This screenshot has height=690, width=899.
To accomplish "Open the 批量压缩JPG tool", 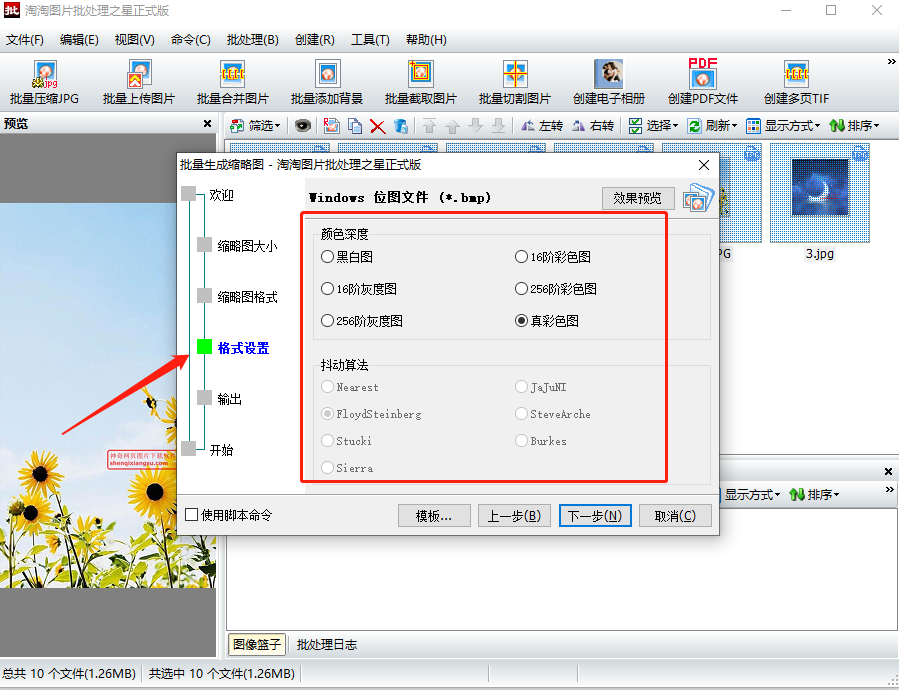I will click(x=45, y=83).
